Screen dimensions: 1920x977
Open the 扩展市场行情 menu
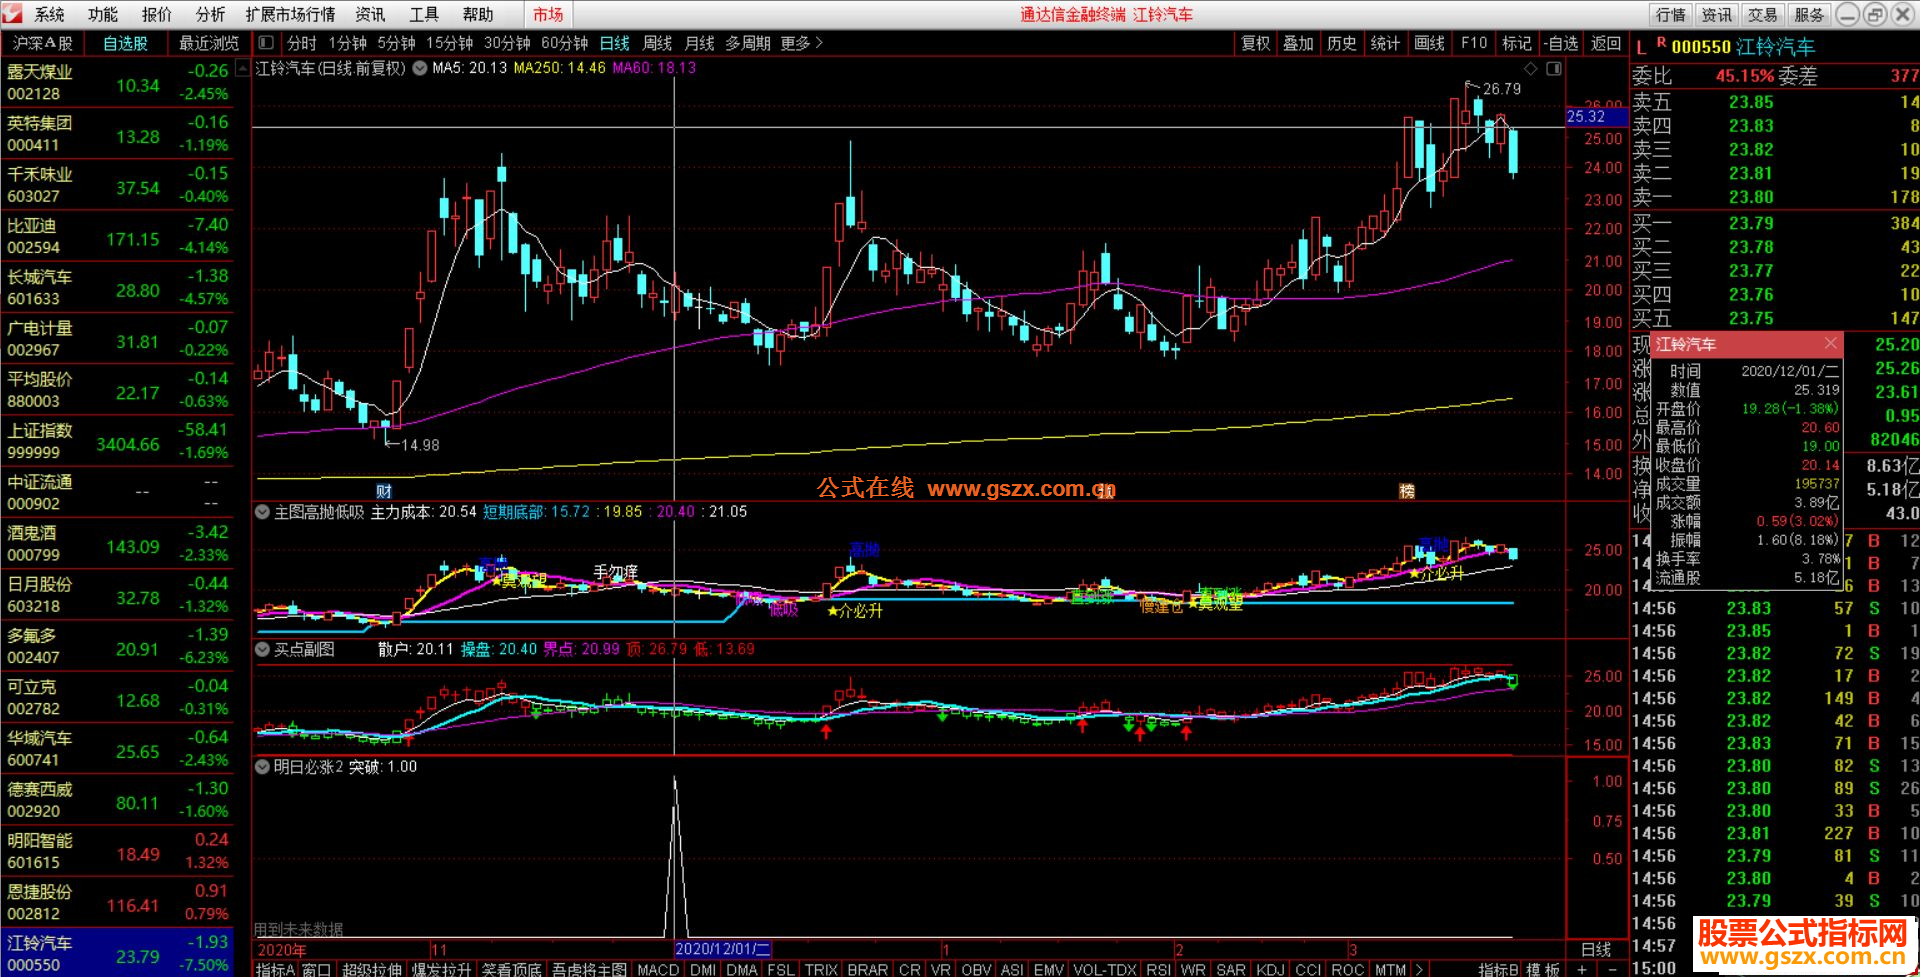tap(291, 14)
